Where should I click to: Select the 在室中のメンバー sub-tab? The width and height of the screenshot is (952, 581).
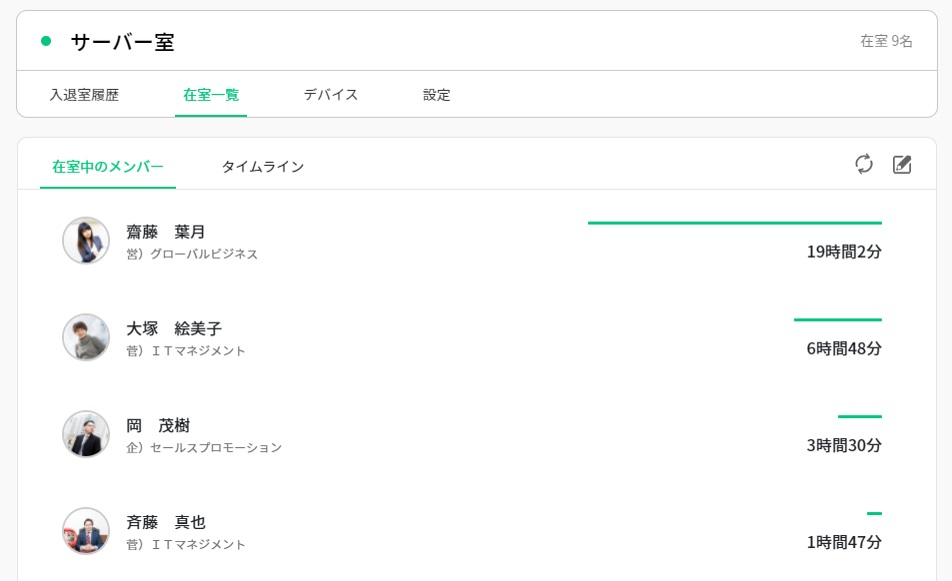tap(108, 166)
